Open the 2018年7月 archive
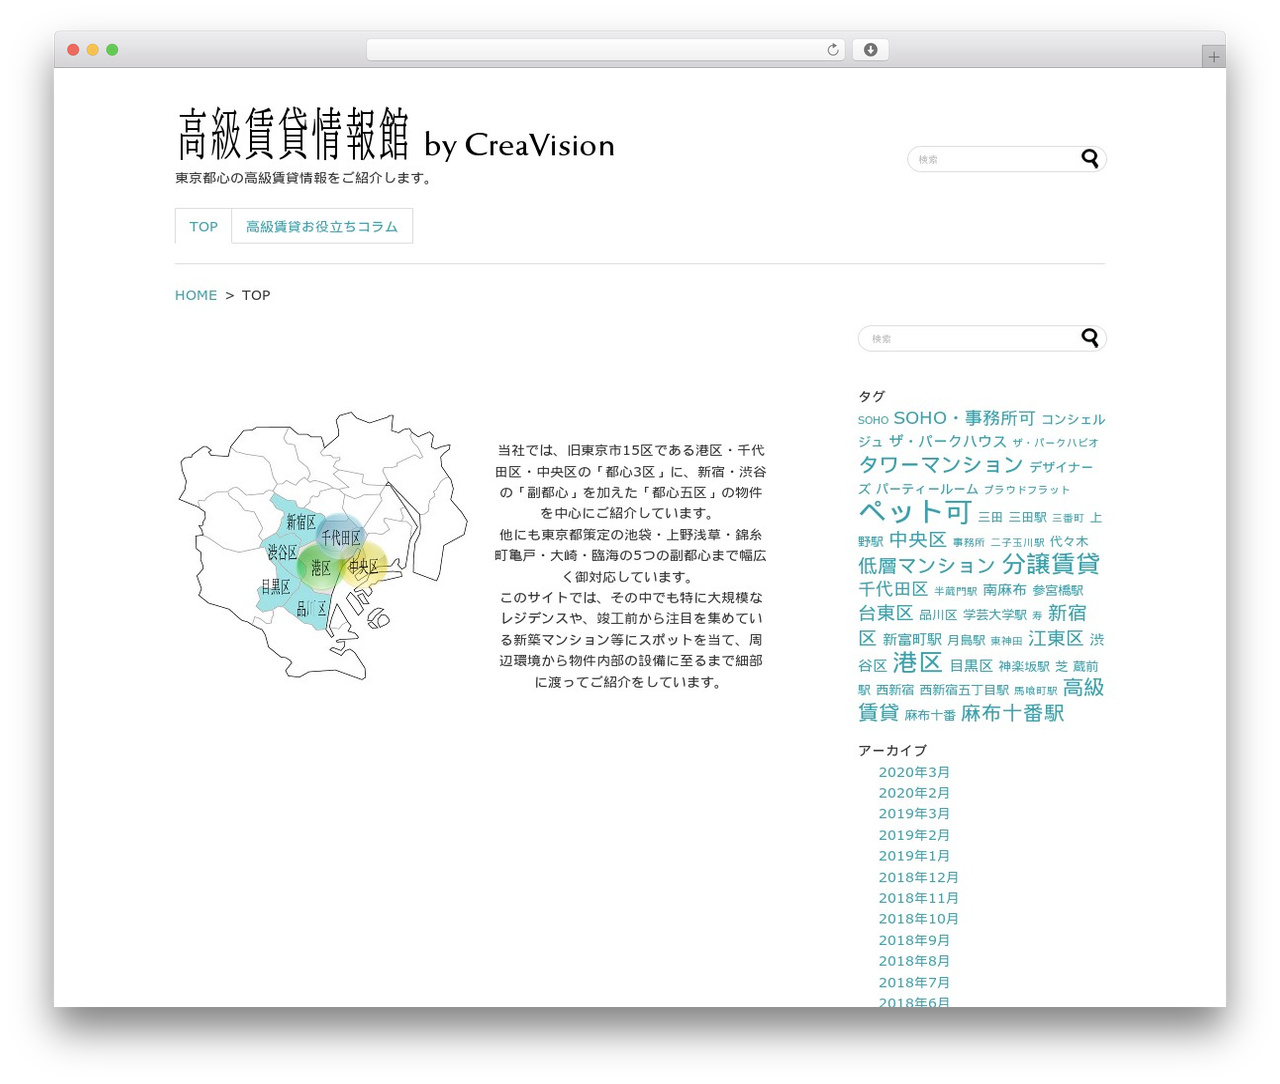The image size is (1280, 1084). coord(914,983)
